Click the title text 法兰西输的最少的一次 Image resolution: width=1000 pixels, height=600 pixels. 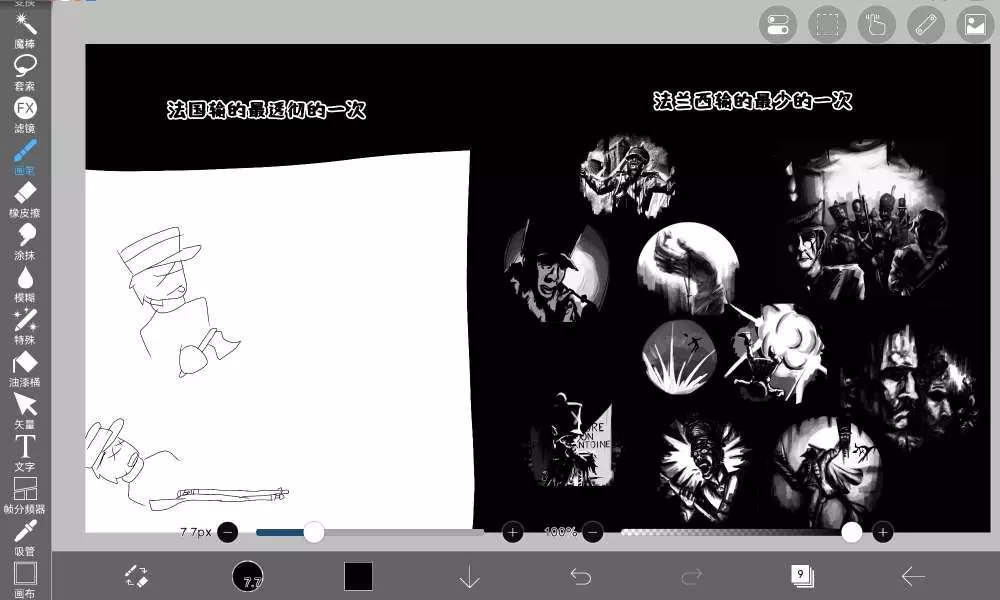coord(753,101)
